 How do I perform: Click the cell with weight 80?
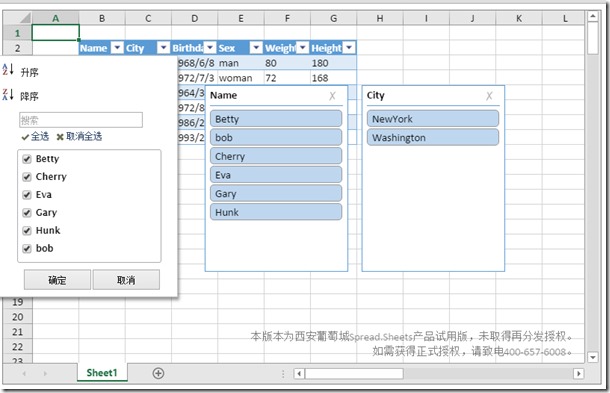point(287,63)
